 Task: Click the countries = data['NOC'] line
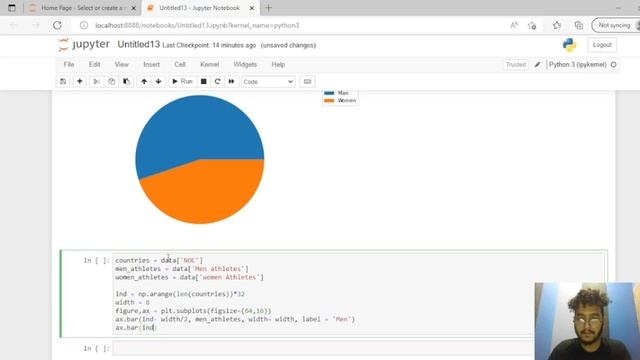[x=159, y=260]
